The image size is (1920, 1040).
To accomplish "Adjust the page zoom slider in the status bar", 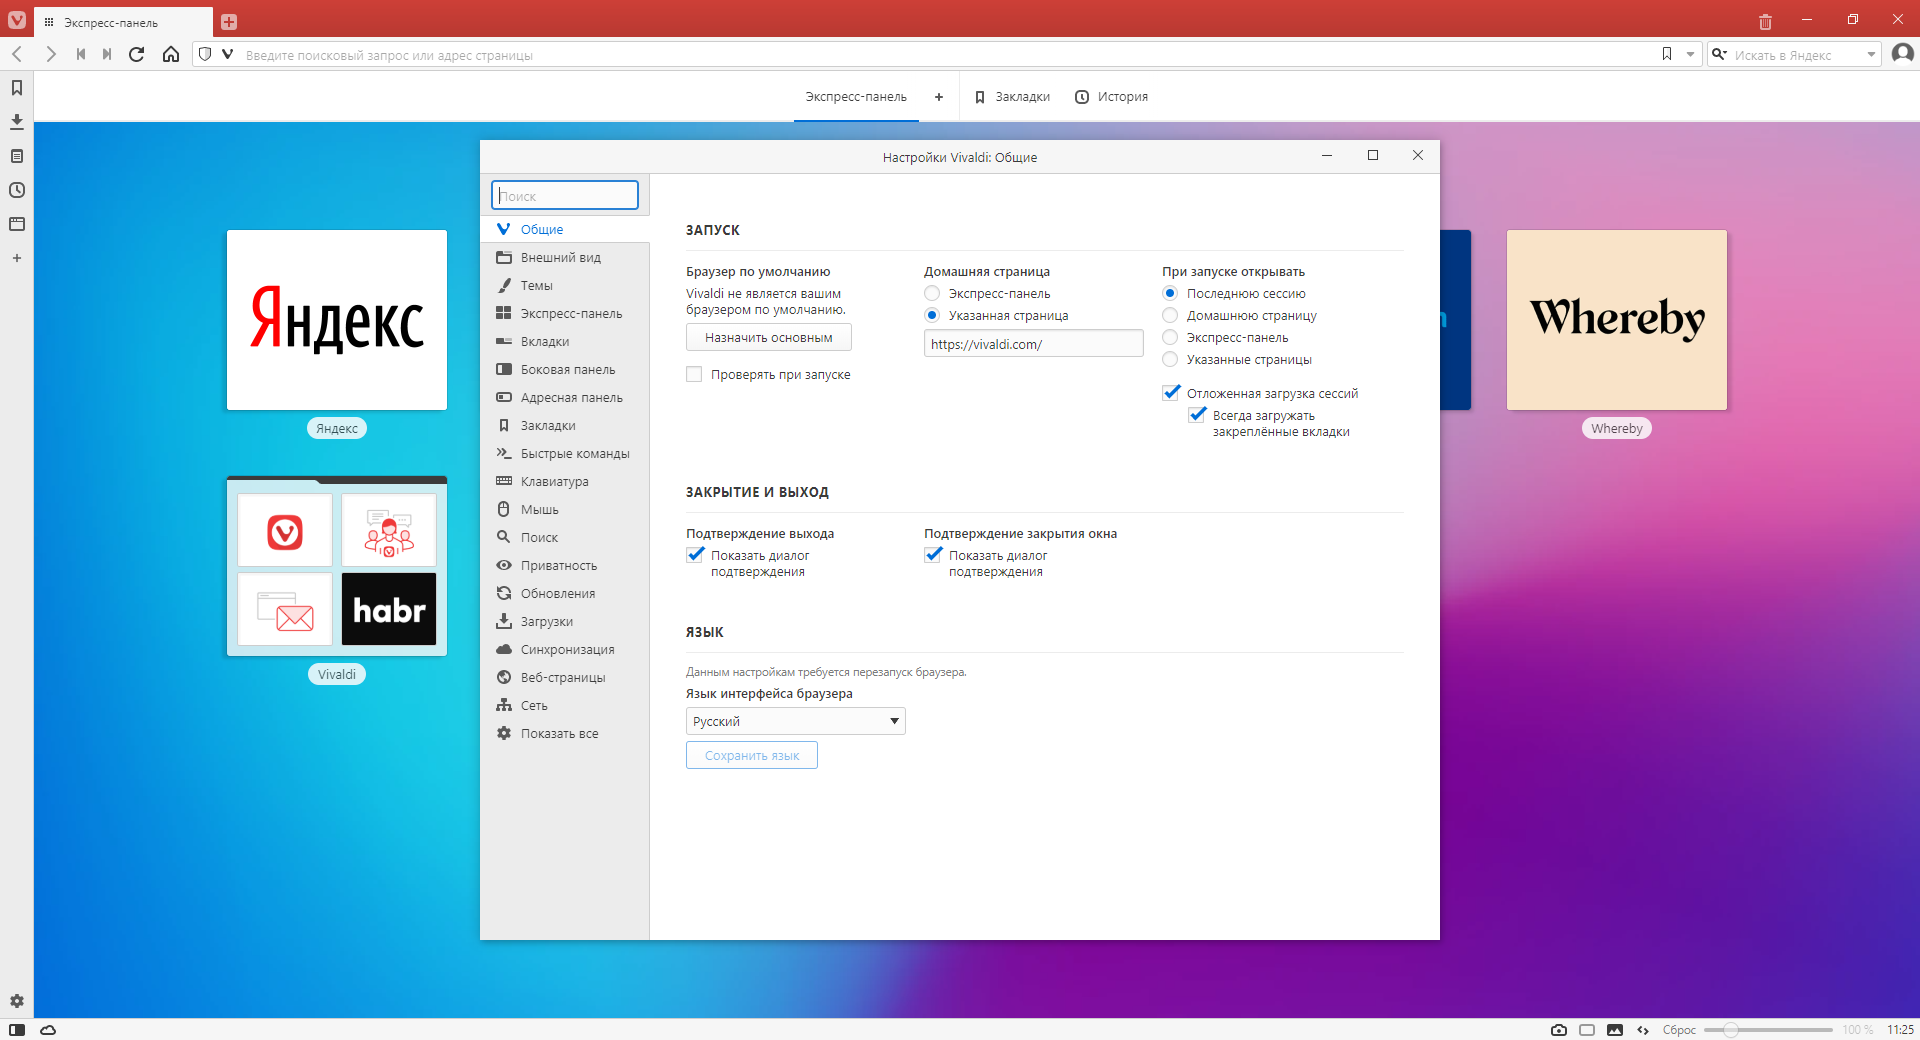I will point(1731,1029).
